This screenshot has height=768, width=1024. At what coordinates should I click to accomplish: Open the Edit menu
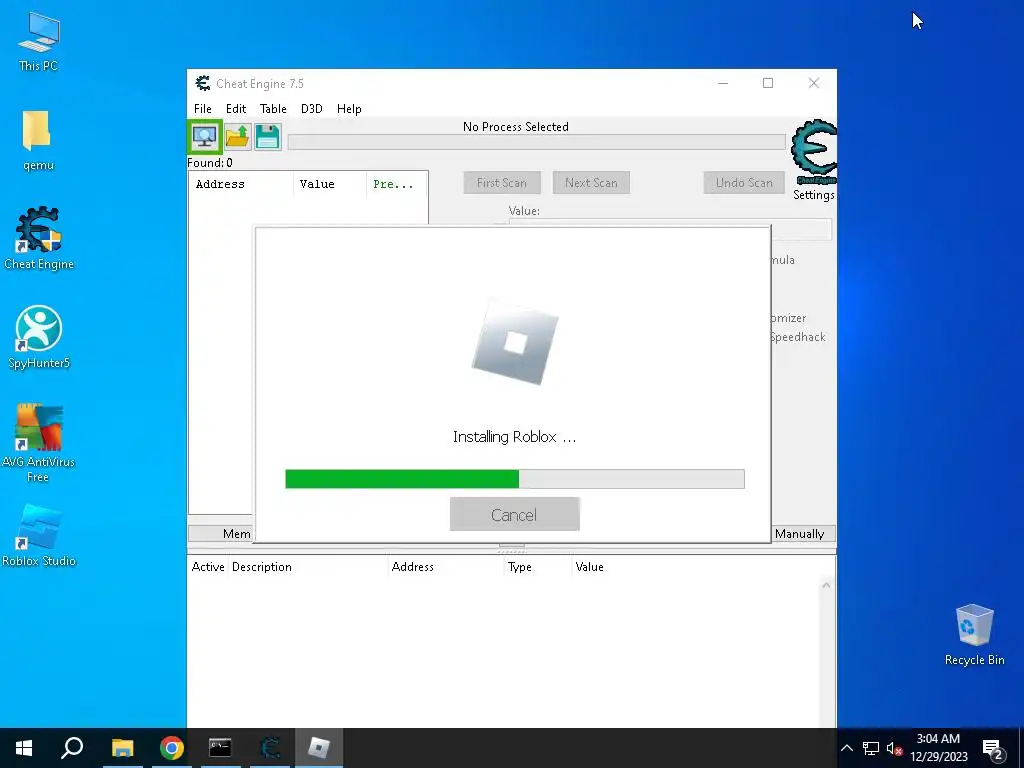click(236, 109)
